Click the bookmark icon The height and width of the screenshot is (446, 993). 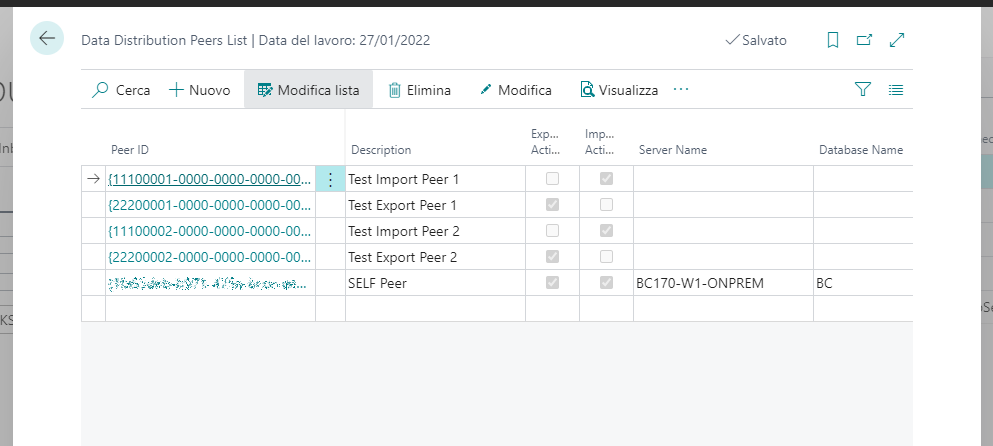point(832,40)
